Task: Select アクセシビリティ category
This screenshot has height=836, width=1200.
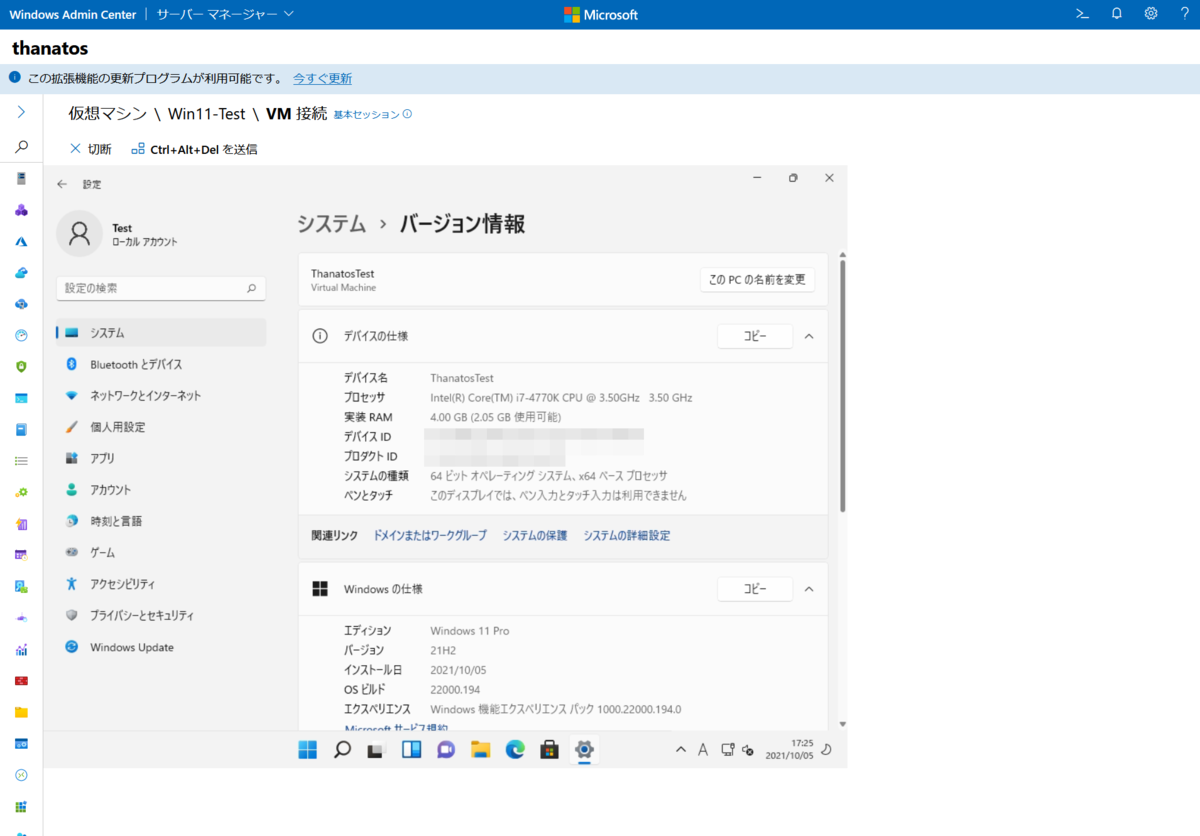Action: click(x=161, y=584)
